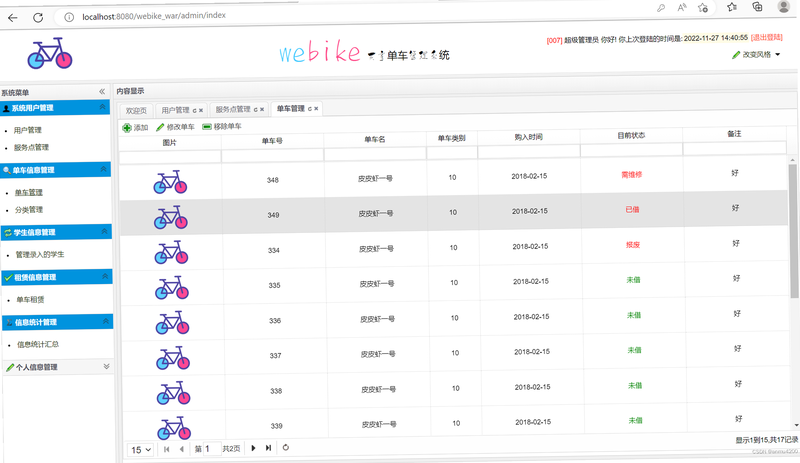Image resolution: width=800 pixels, height=463 pixels.
Task: Jump to the last table page
Action: pos(268,448)
